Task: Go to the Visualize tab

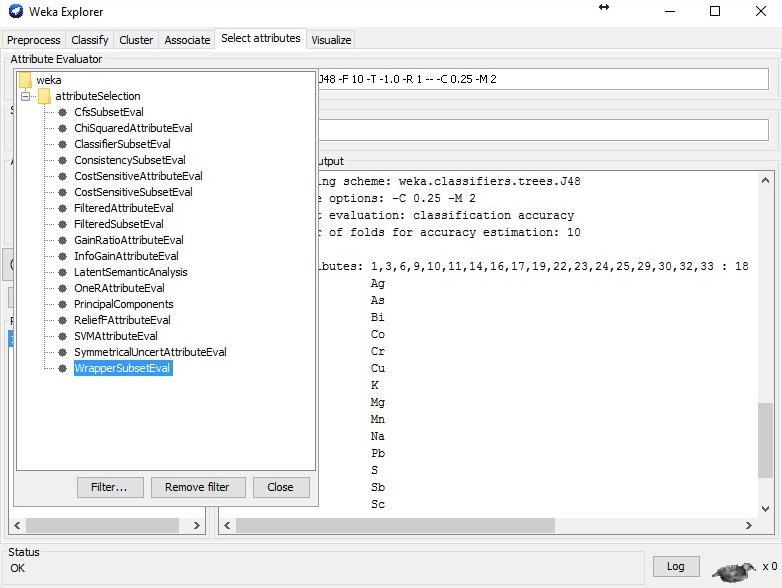Action: pos(331,40)
